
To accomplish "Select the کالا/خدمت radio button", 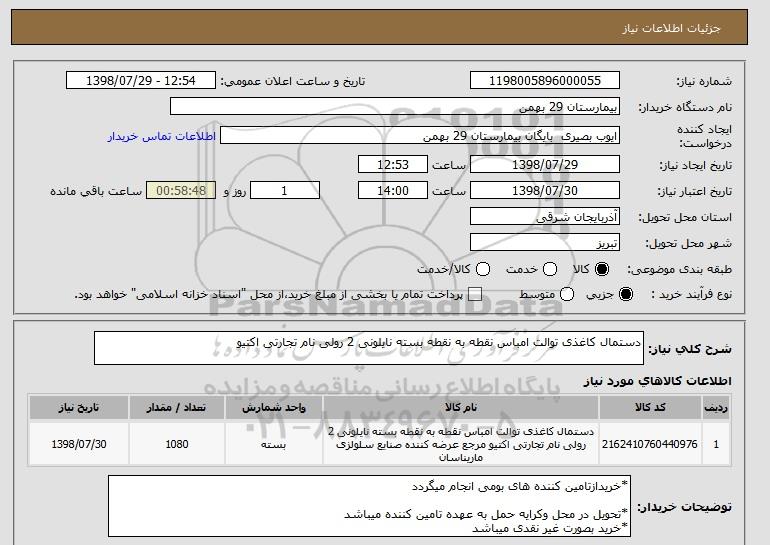I will [483, 269].
